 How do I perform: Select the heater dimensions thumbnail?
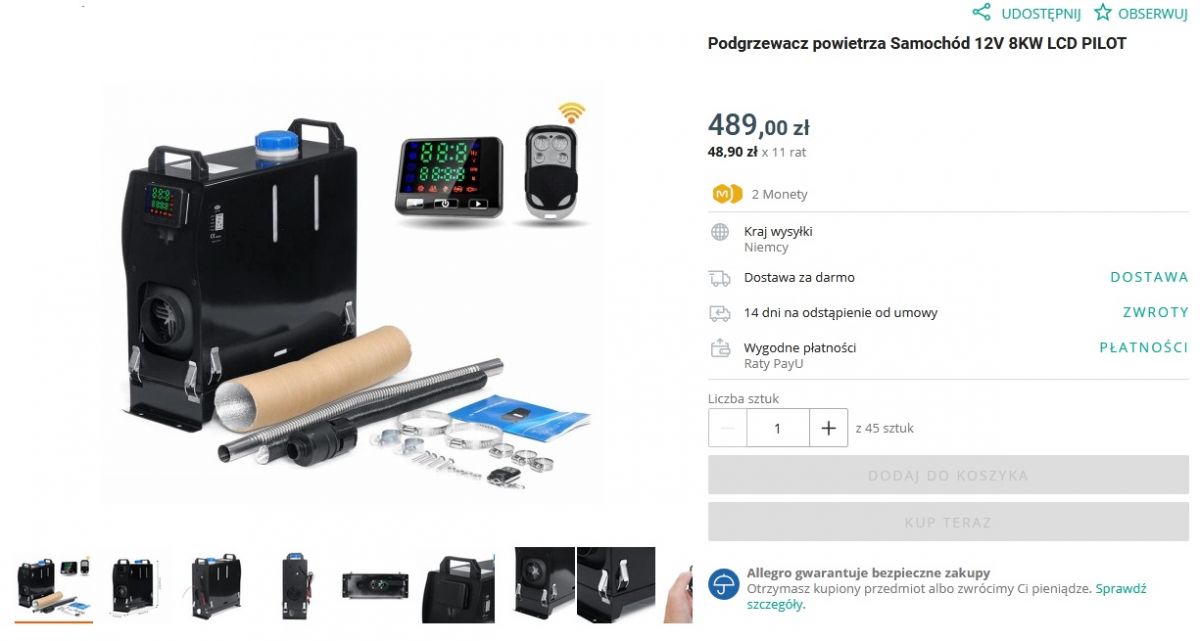(134, 585)
